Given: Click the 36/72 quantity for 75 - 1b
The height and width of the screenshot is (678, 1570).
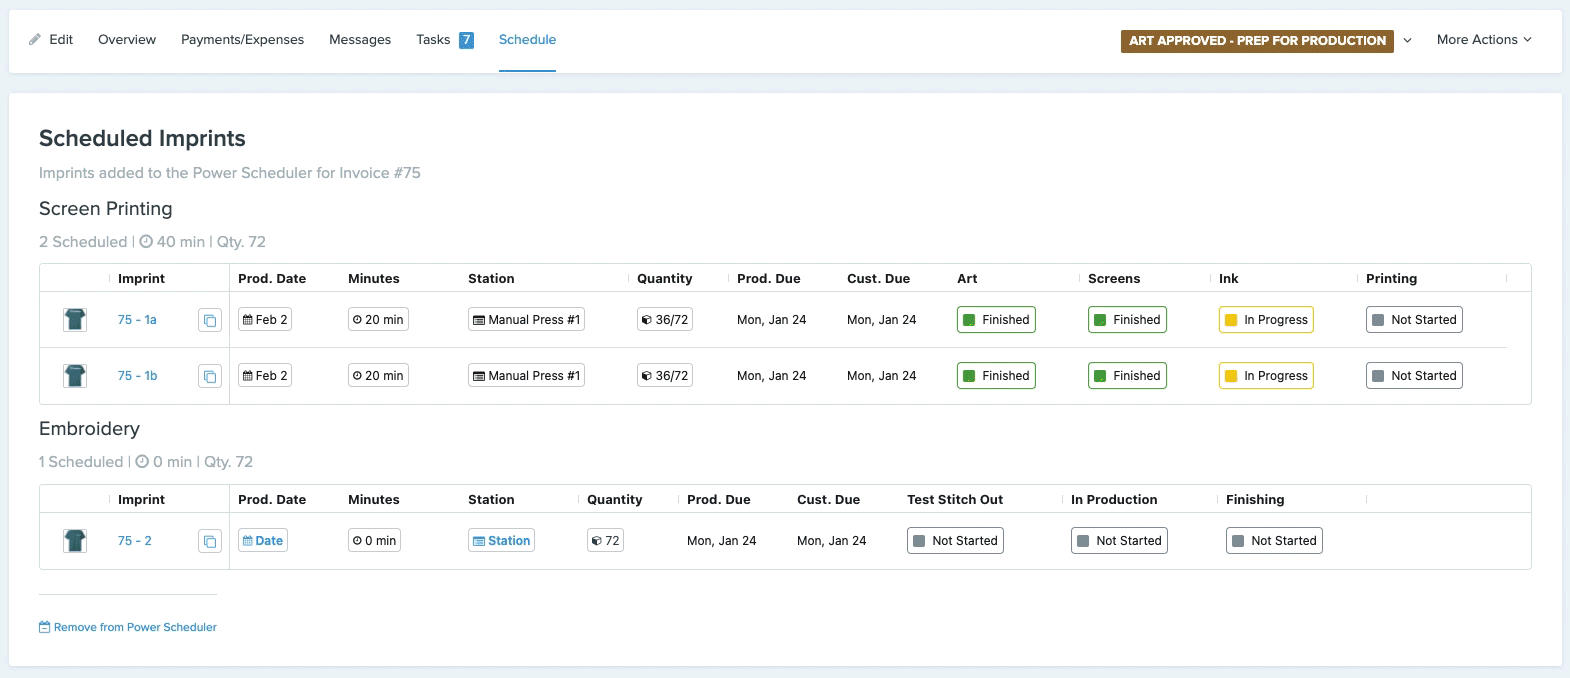Looking at the screenshot, I should coord(665,376).
